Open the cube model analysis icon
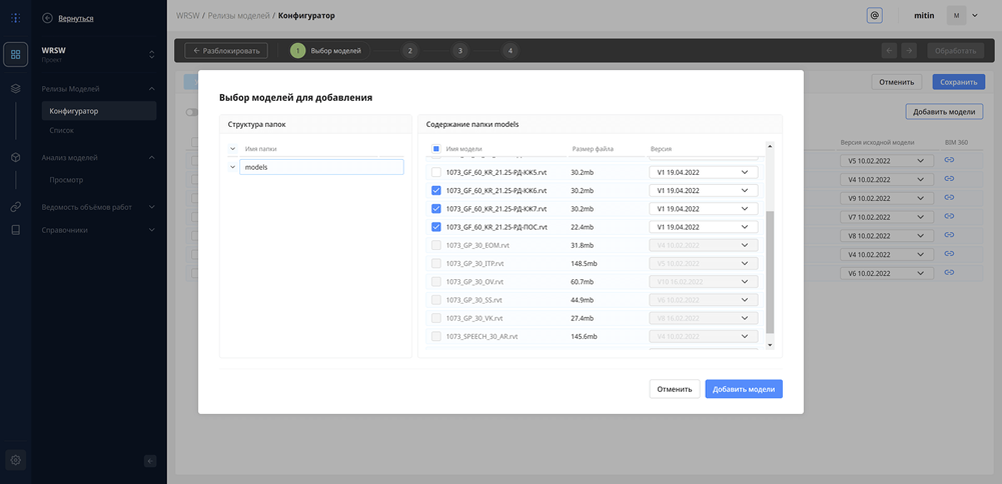Screen dimensions: 1002x484 [15, 157]
